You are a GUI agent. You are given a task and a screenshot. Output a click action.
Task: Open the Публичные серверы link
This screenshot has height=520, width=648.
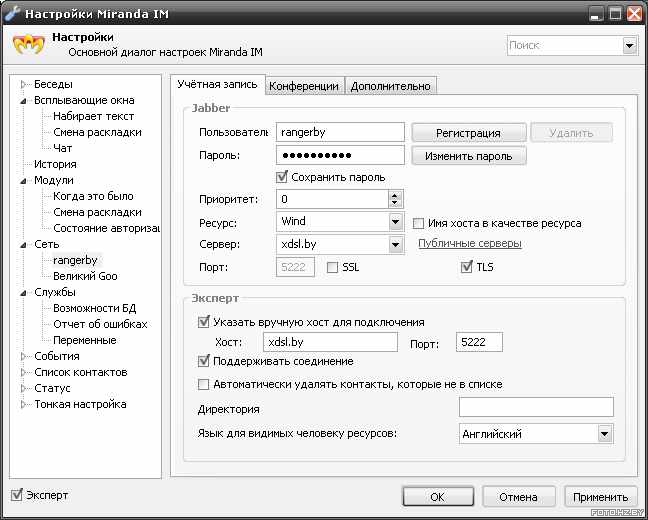470,243
